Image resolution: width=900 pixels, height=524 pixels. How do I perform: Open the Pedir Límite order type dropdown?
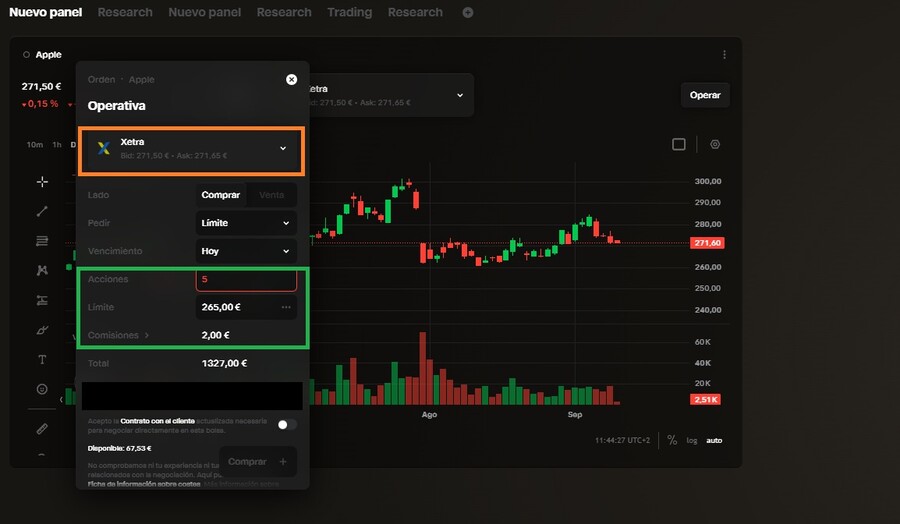point(246,223)
